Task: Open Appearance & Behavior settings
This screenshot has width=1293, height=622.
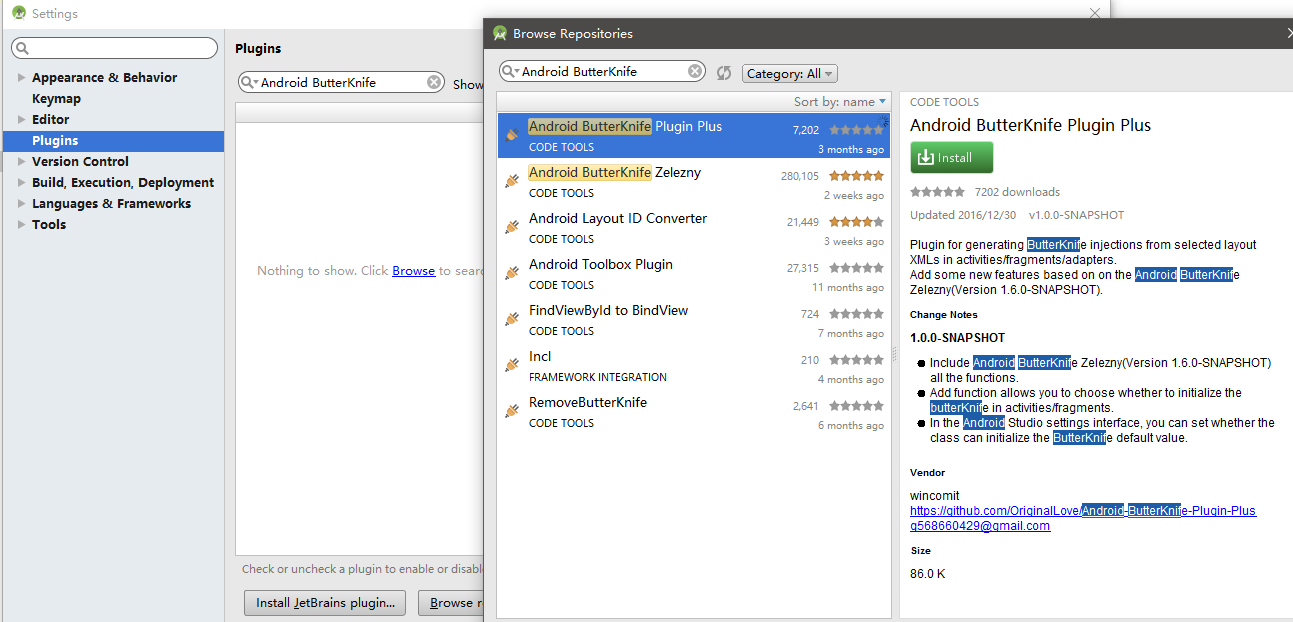Action: click(104, 77)
